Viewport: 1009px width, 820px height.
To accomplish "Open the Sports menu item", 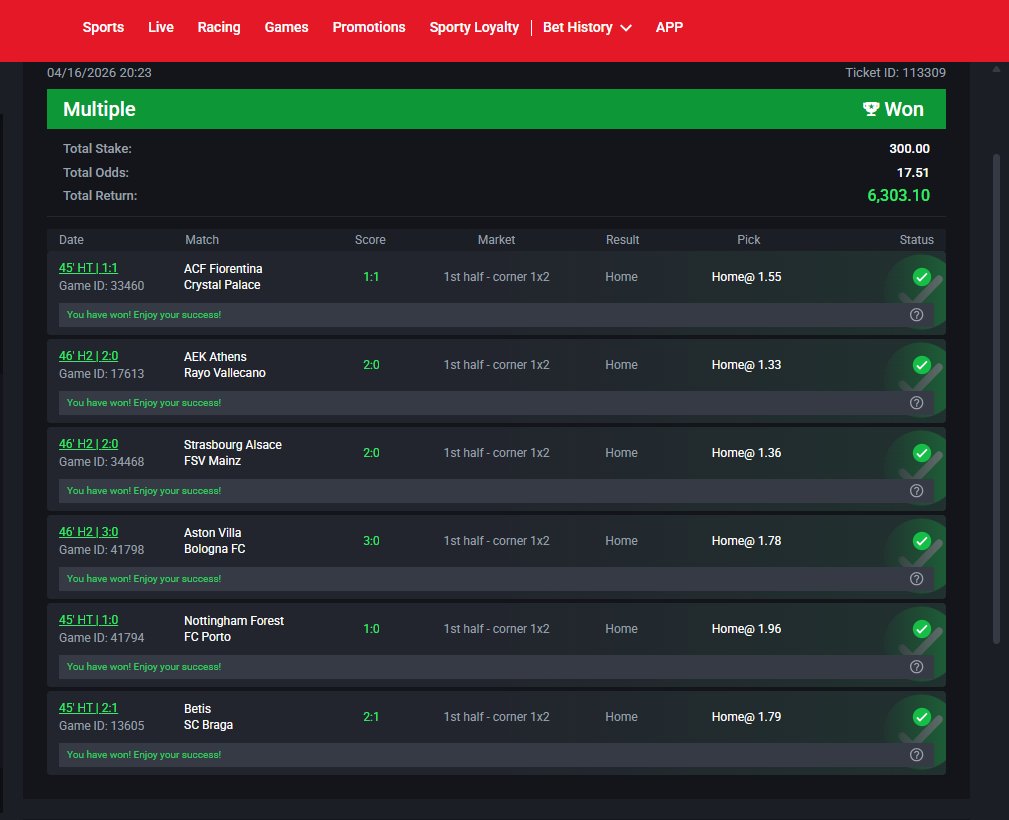I will click(x=103, y=27).
